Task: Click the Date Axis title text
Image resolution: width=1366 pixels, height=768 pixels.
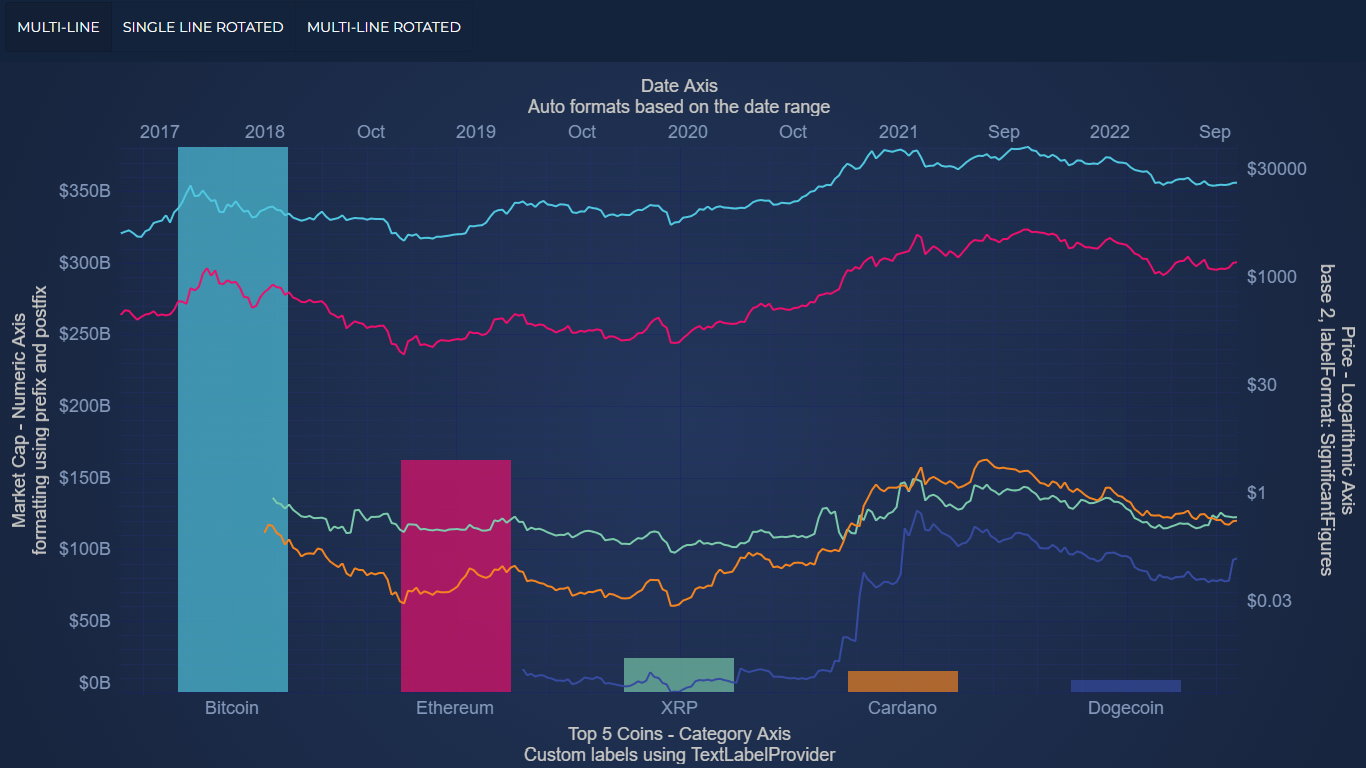Action: 678,86
